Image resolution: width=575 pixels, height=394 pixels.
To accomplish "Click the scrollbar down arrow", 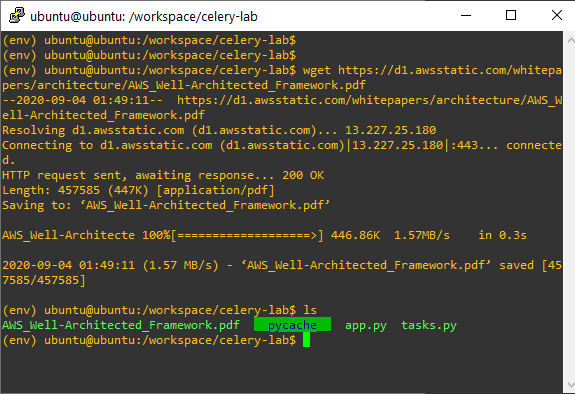I will pos(570,385).
